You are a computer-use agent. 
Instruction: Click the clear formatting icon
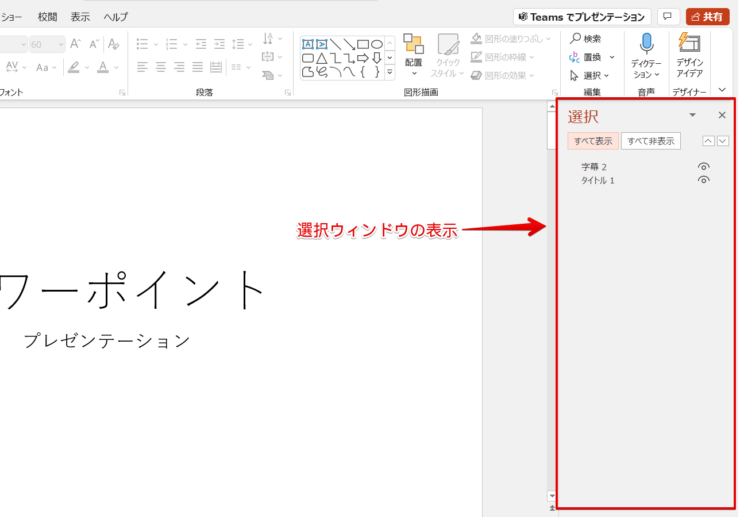click(x=113, y=44)
